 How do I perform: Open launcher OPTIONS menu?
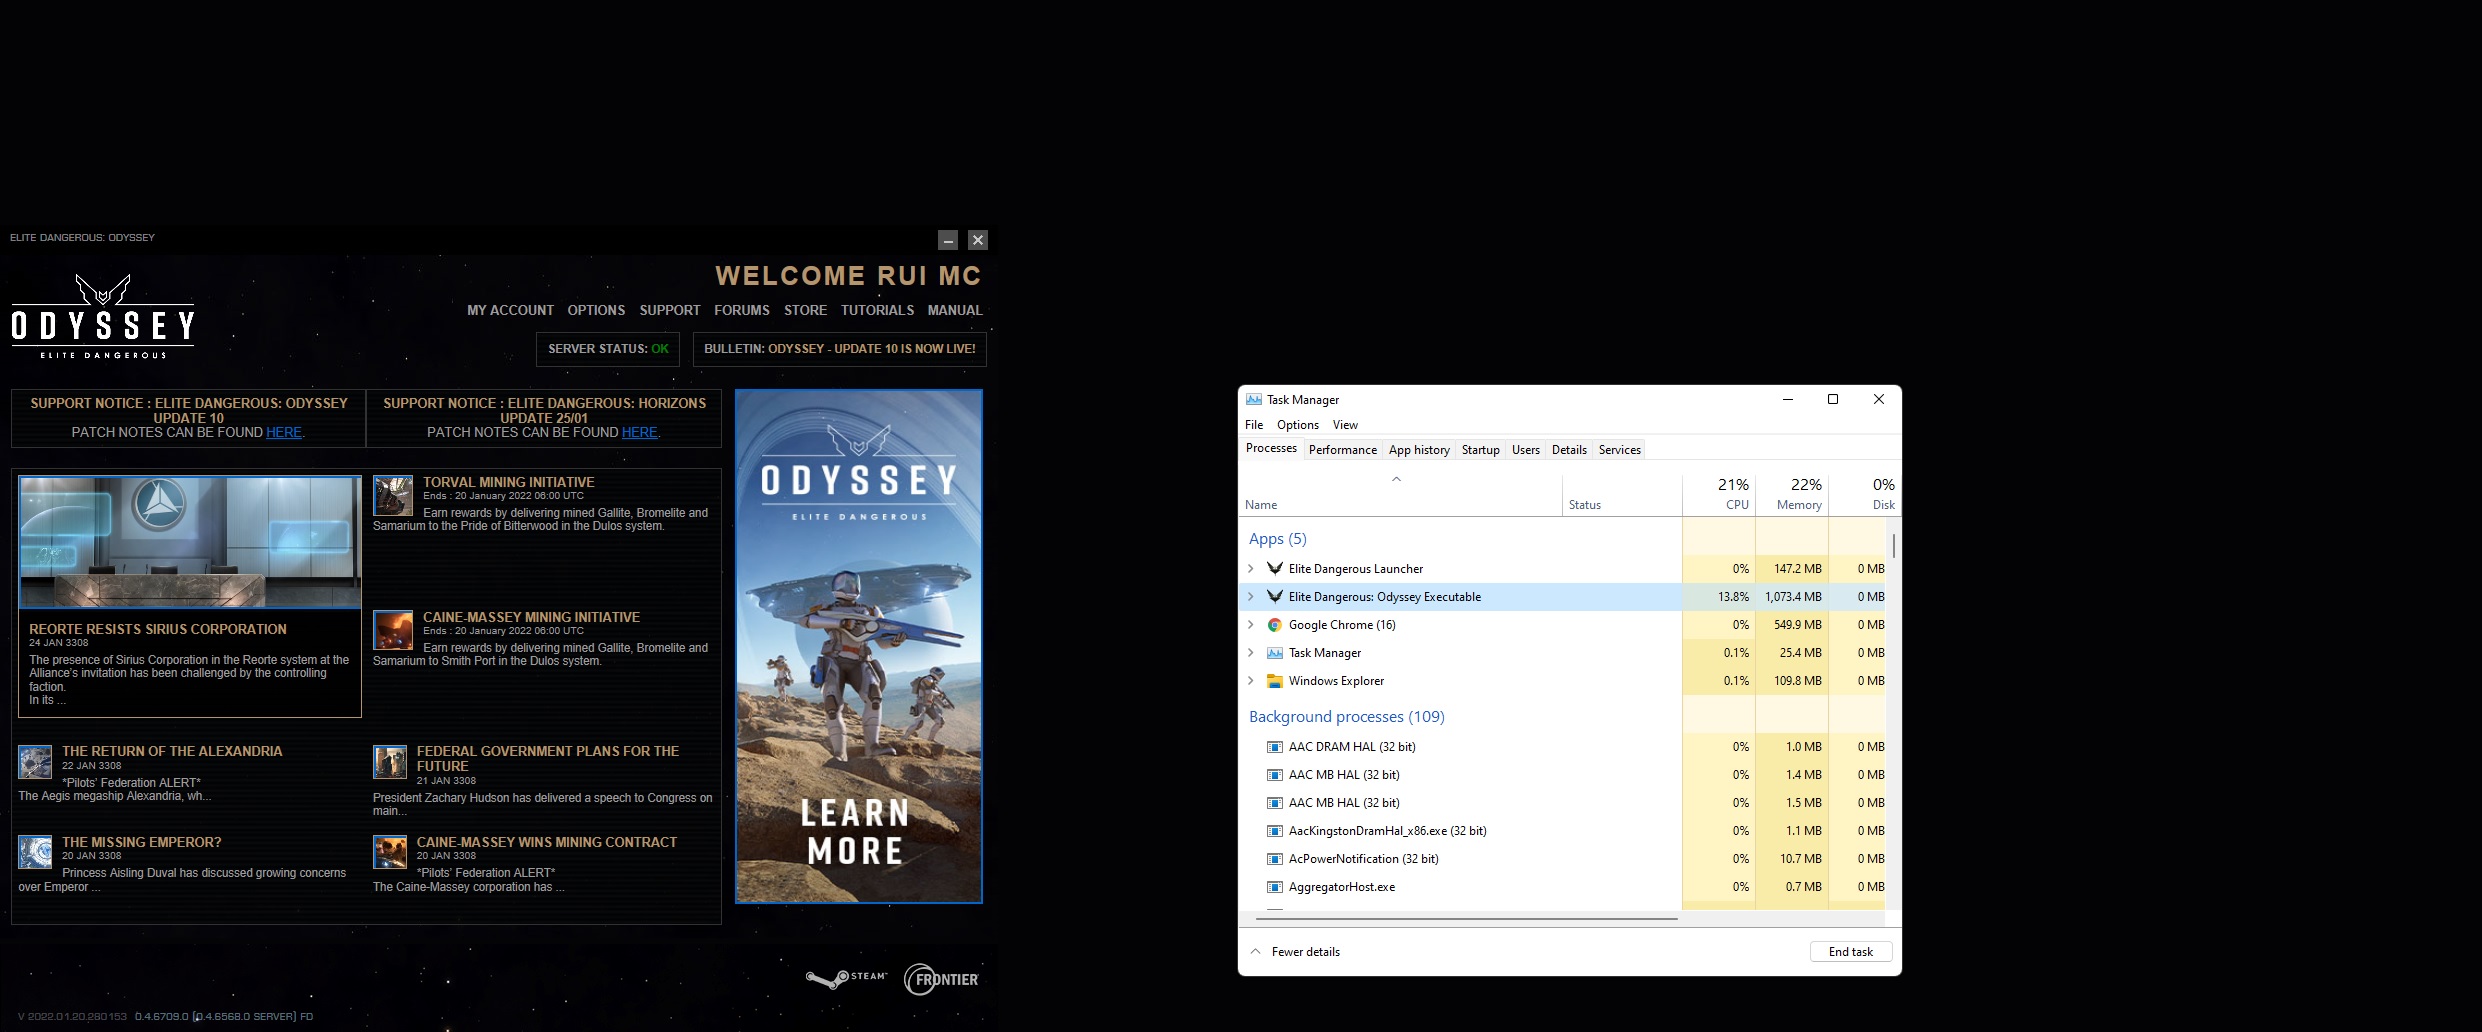click(596, 311)
